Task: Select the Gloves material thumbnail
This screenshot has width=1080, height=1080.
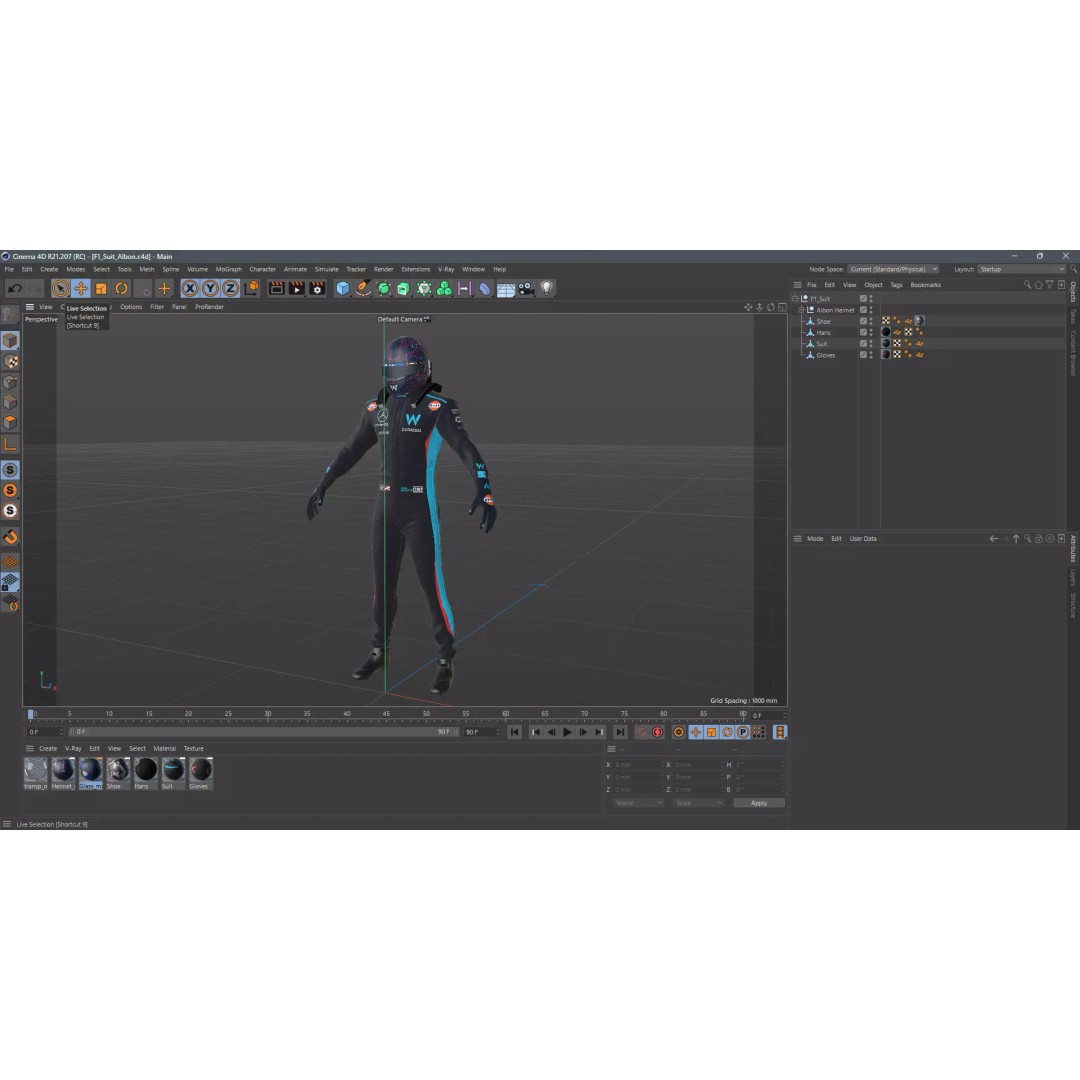Action: click(199, 771)
